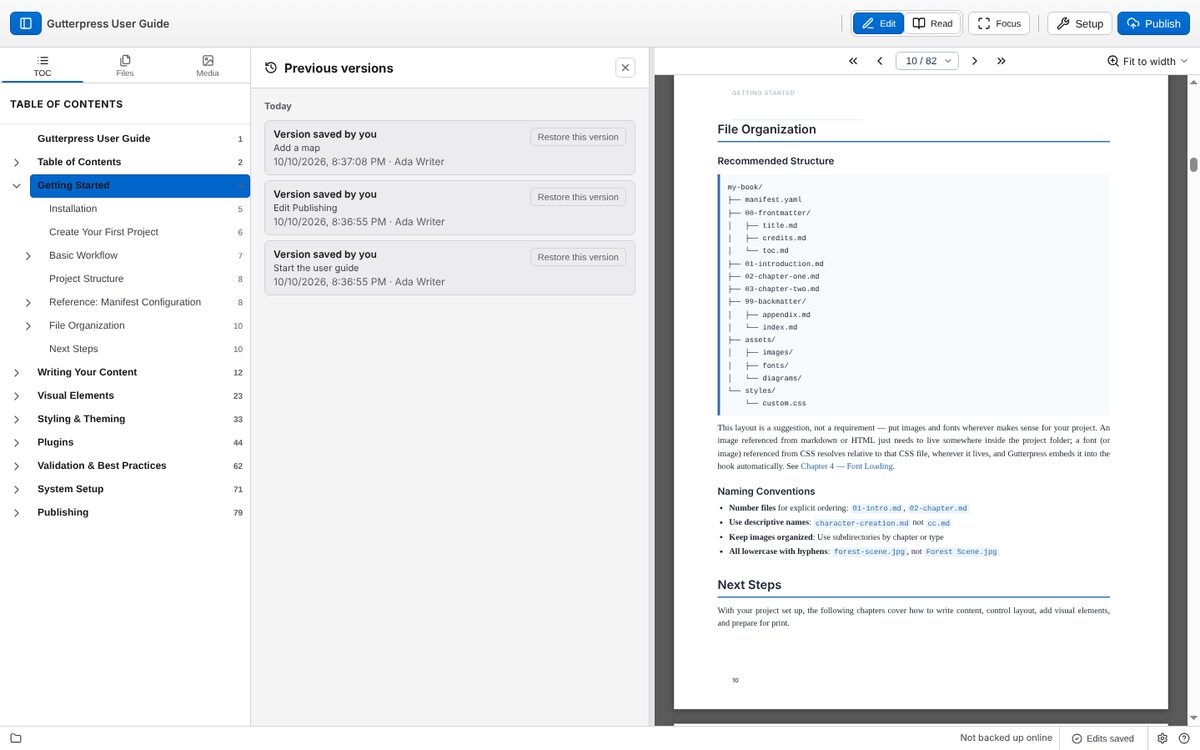The width and height of the screenshot is (1200, 750).
Task: Close the Previous versions panel
Action: pyautogui.click(x=626, y=68)
